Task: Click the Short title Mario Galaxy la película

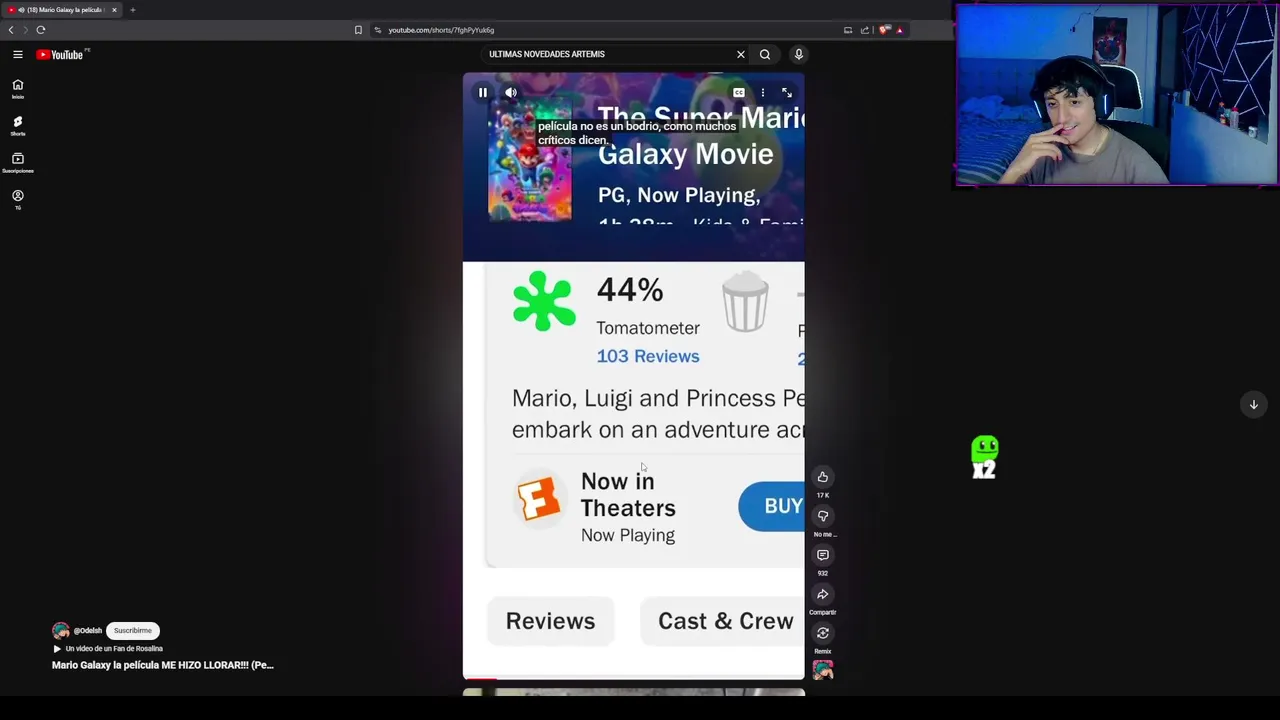Action: coord(162,665)
